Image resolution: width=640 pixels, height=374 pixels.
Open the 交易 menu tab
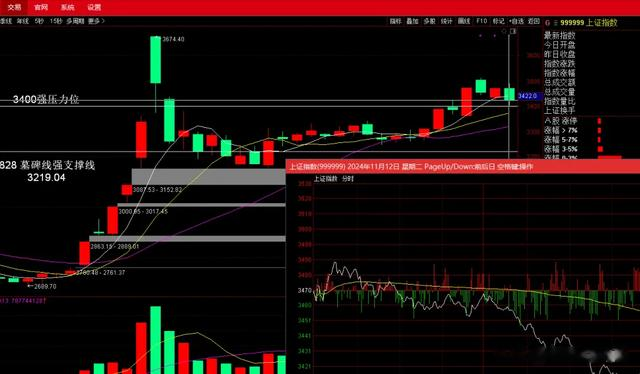tap(14, 7)
